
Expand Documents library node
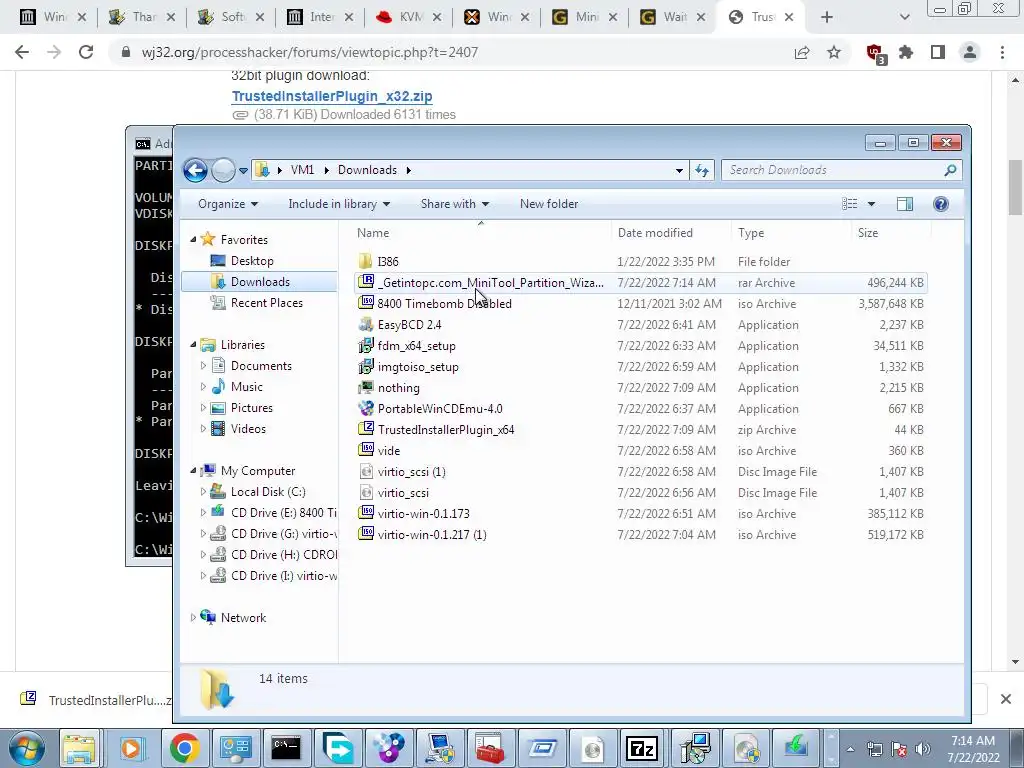coord(203,366)
